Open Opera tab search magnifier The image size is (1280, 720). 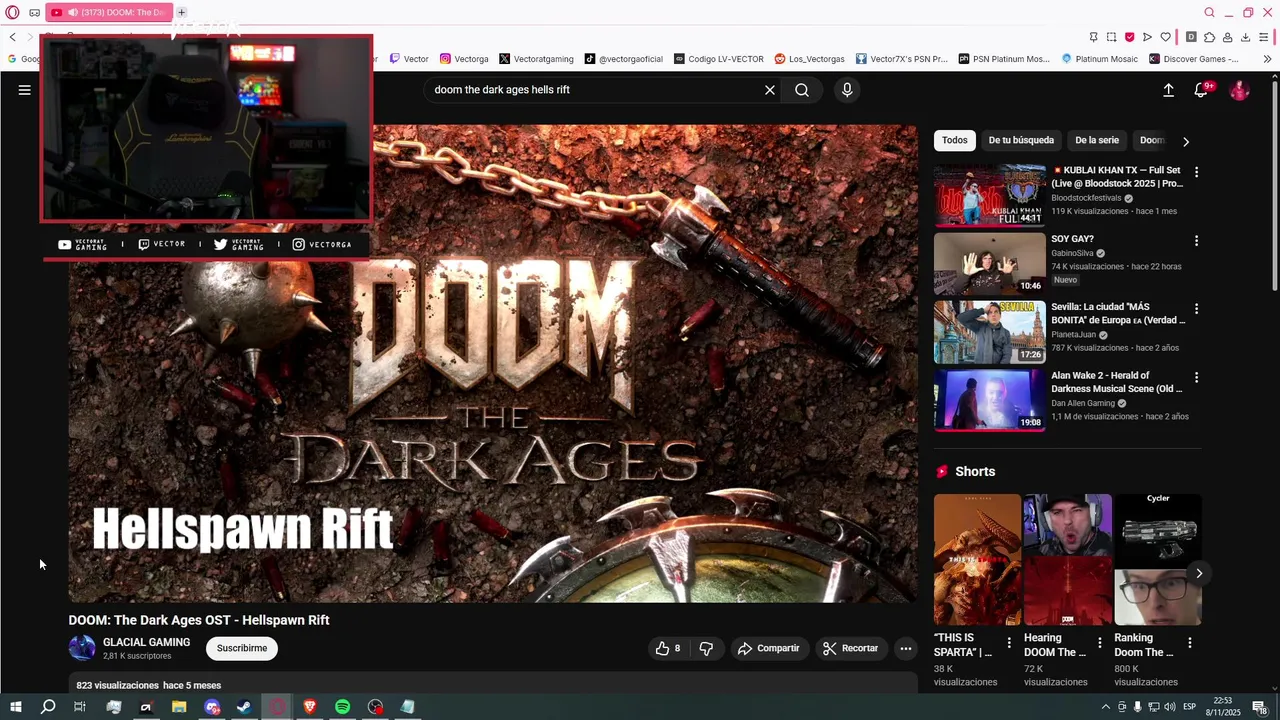pos(1209,12)
